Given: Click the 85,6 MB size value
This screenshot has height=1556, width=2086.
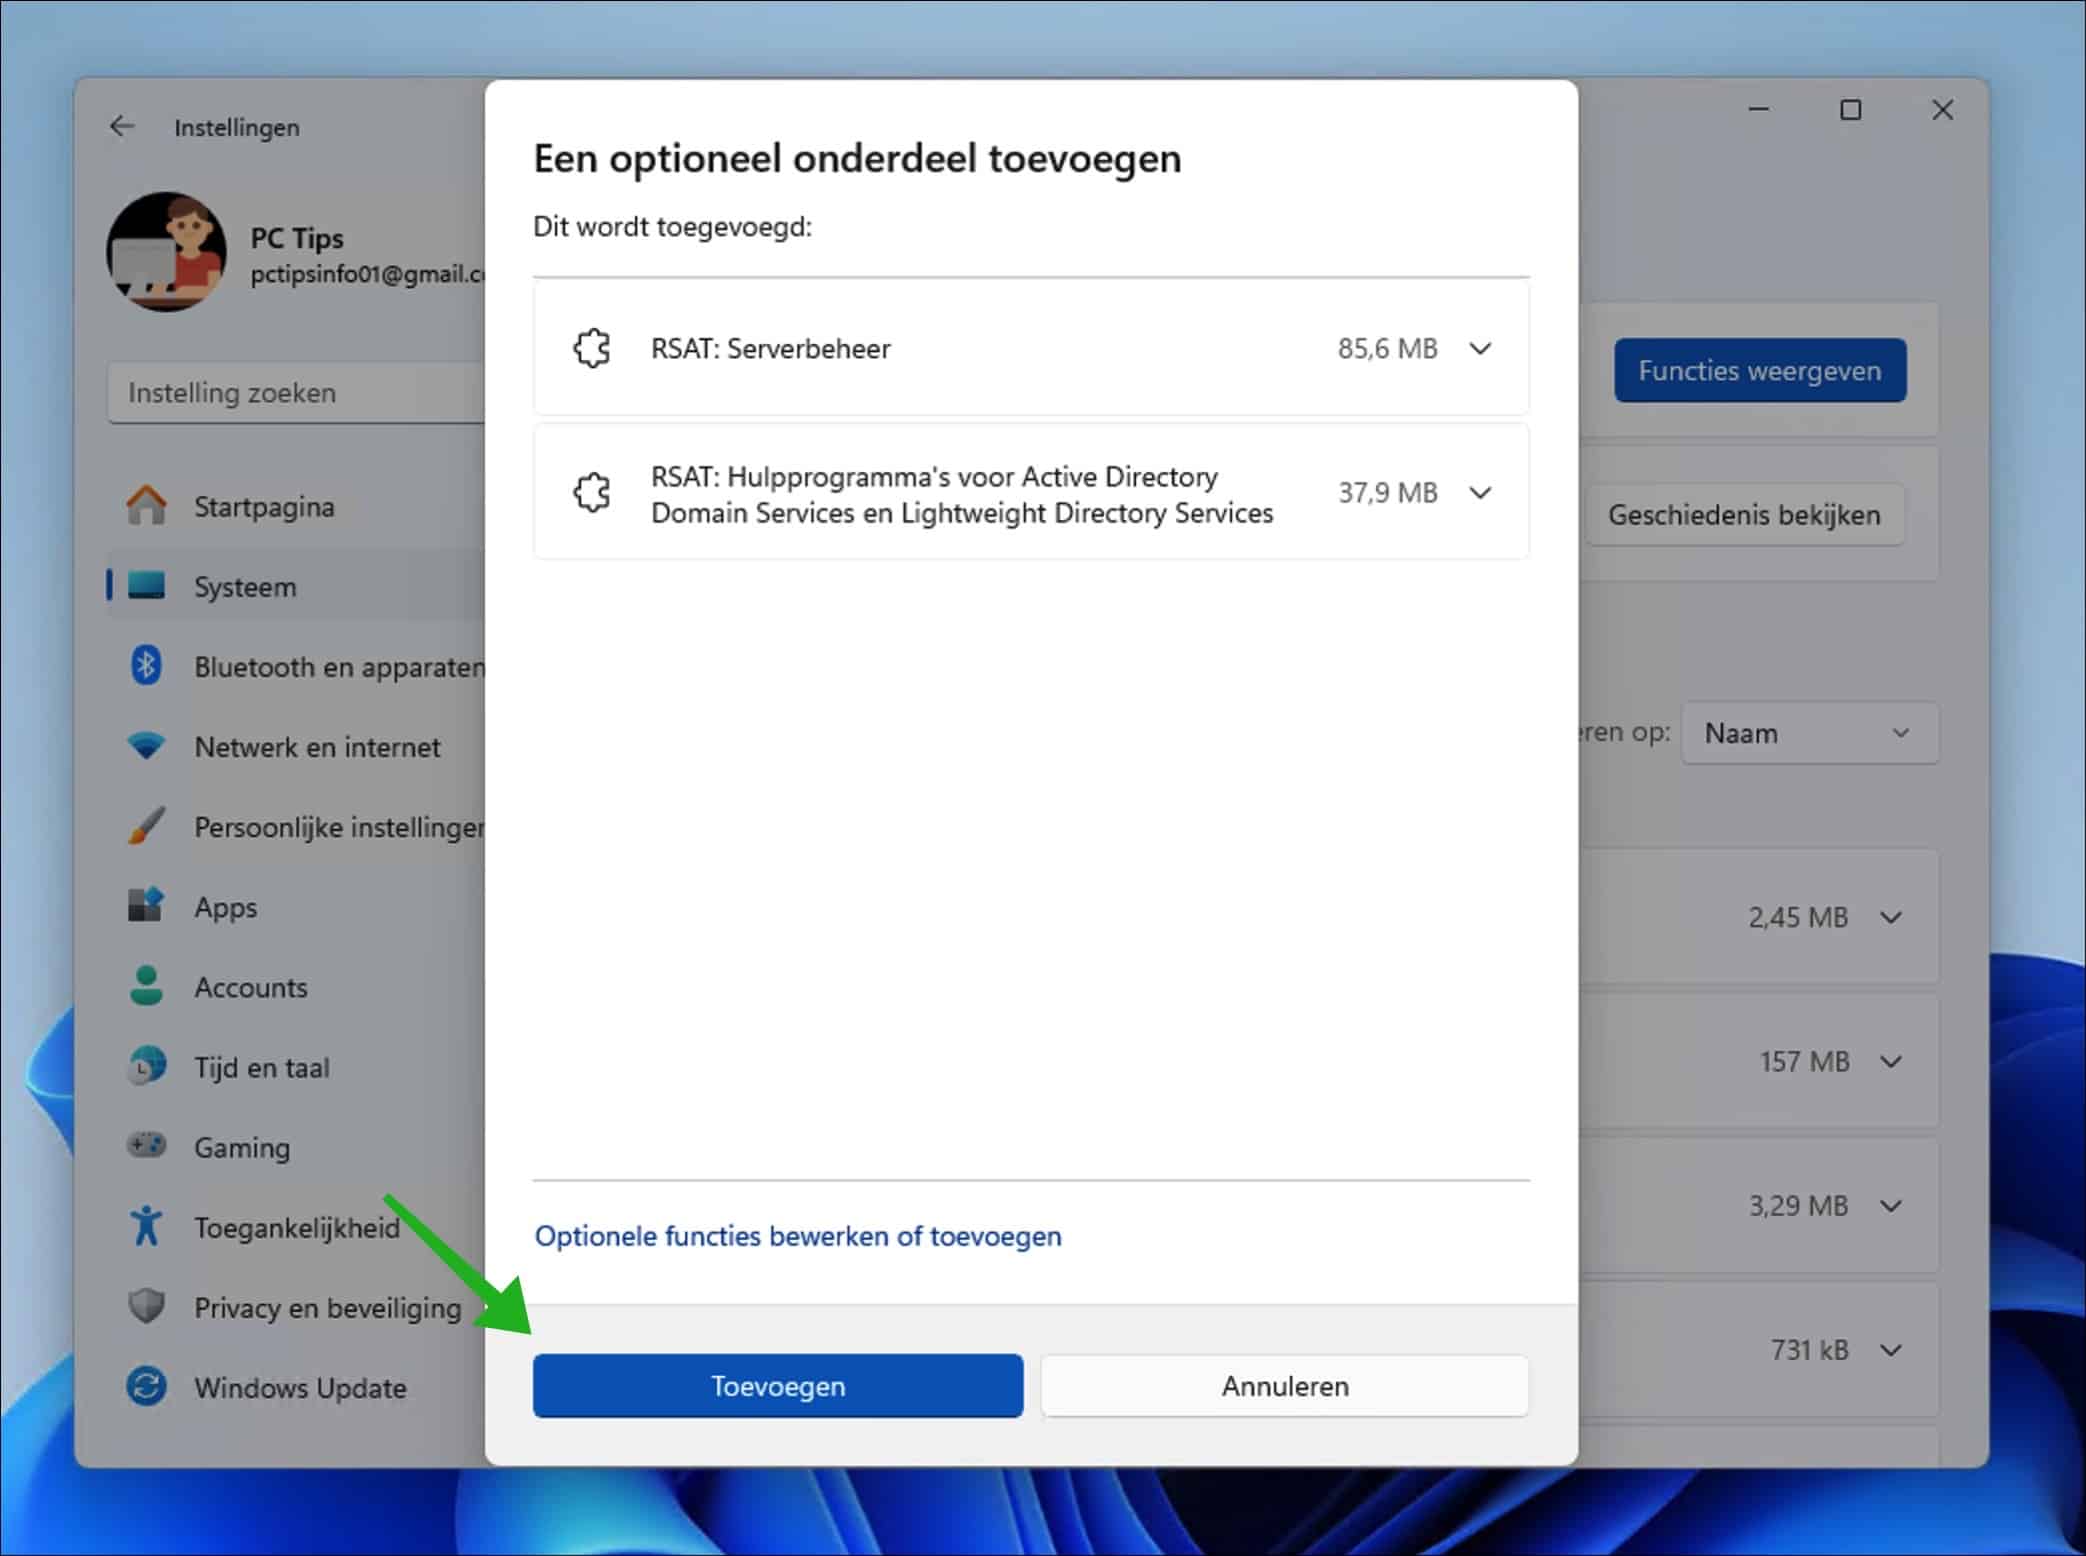Looking at the screenshot, I should tap(1387, 348).
